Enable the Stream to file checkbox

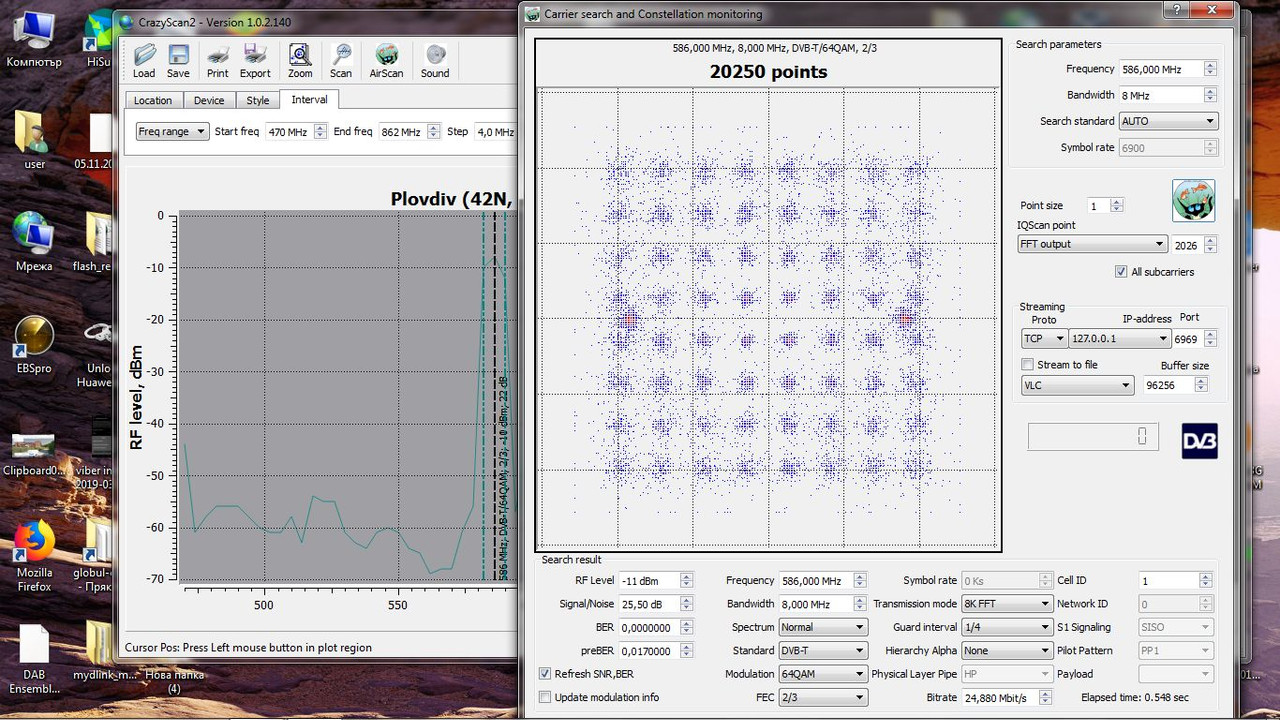point(1027,365)
